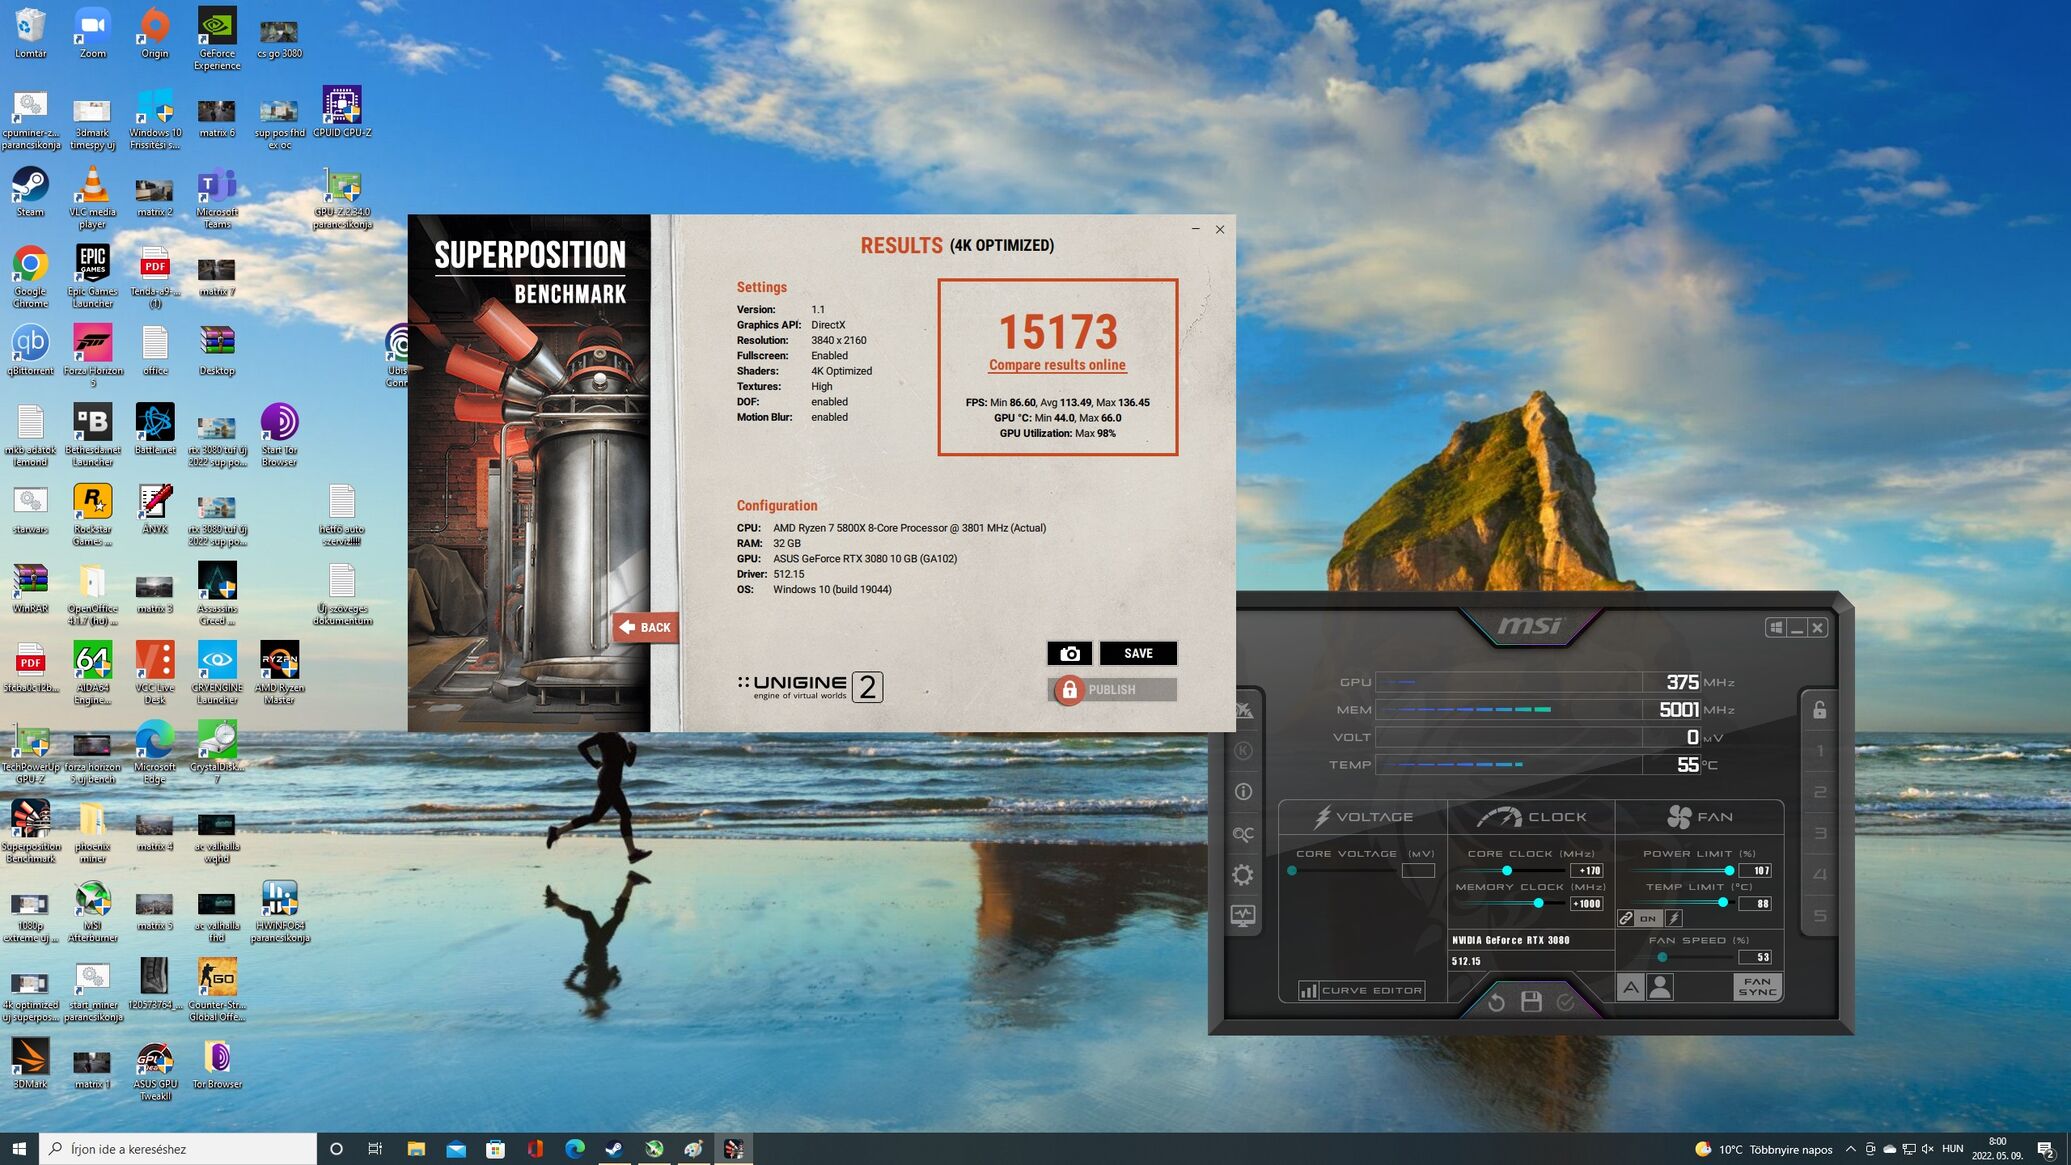Viewport: 2071px width, 1165px height.
Task: Click the profile lock icon in Afterburner
Action: pos(1819,710)
